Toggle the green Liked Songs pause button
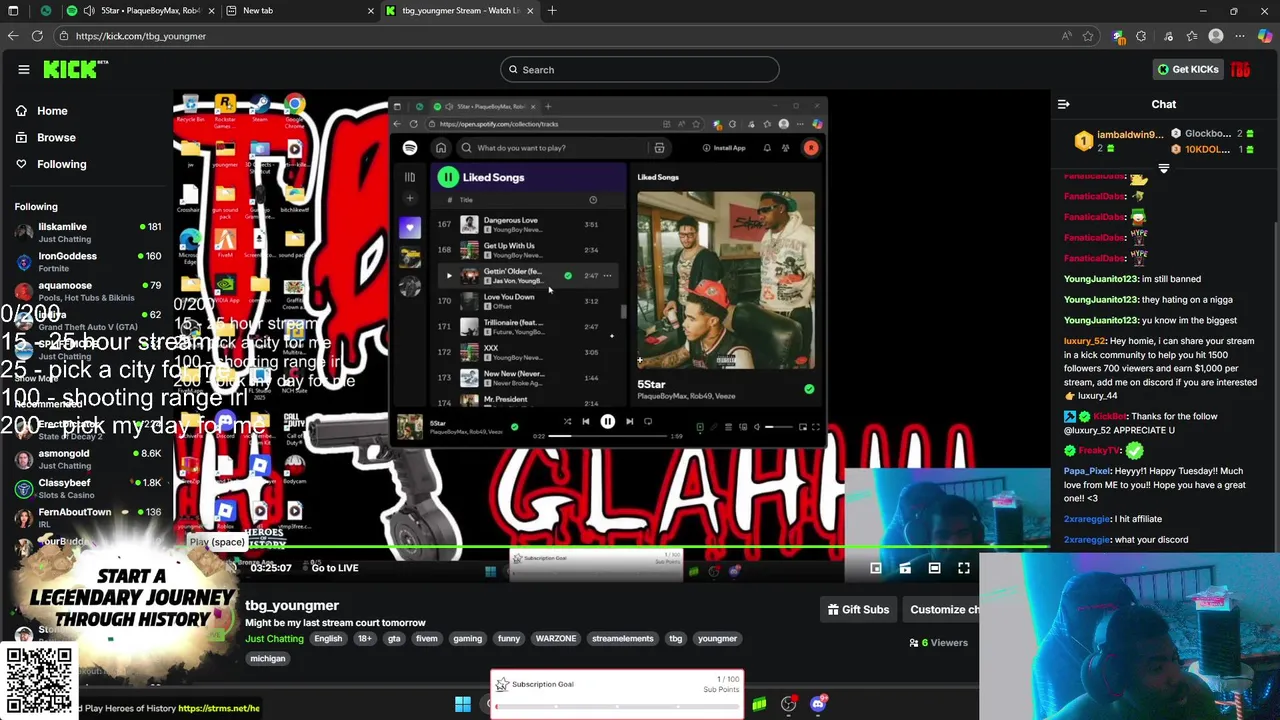 448,177
